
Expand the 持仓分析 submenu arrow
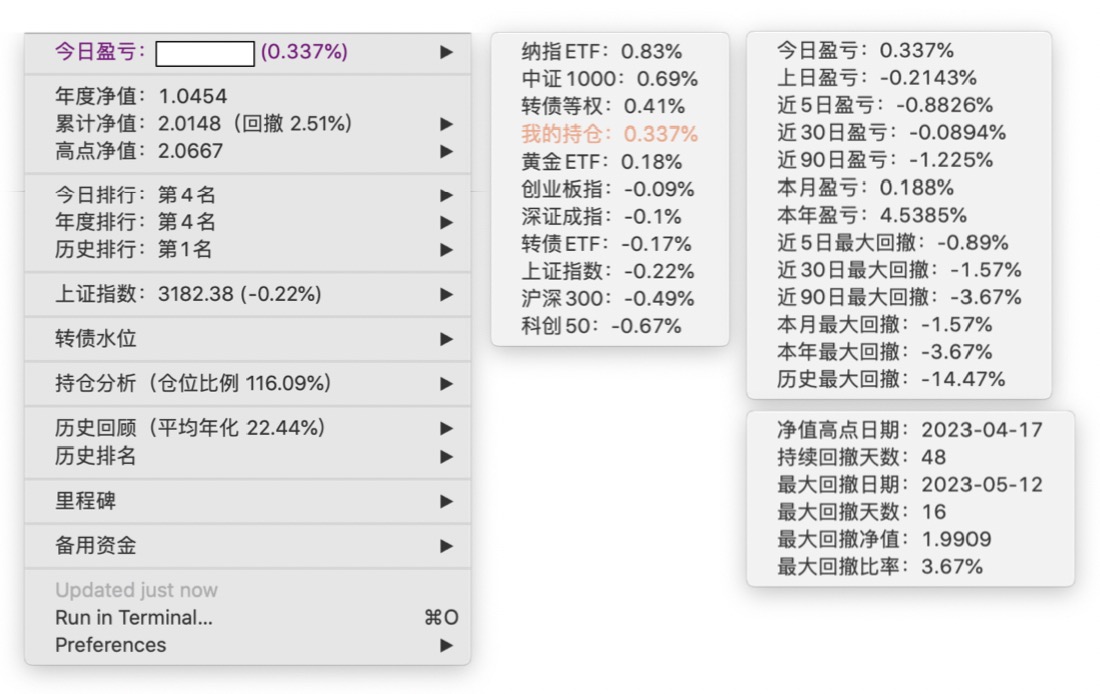446,383
